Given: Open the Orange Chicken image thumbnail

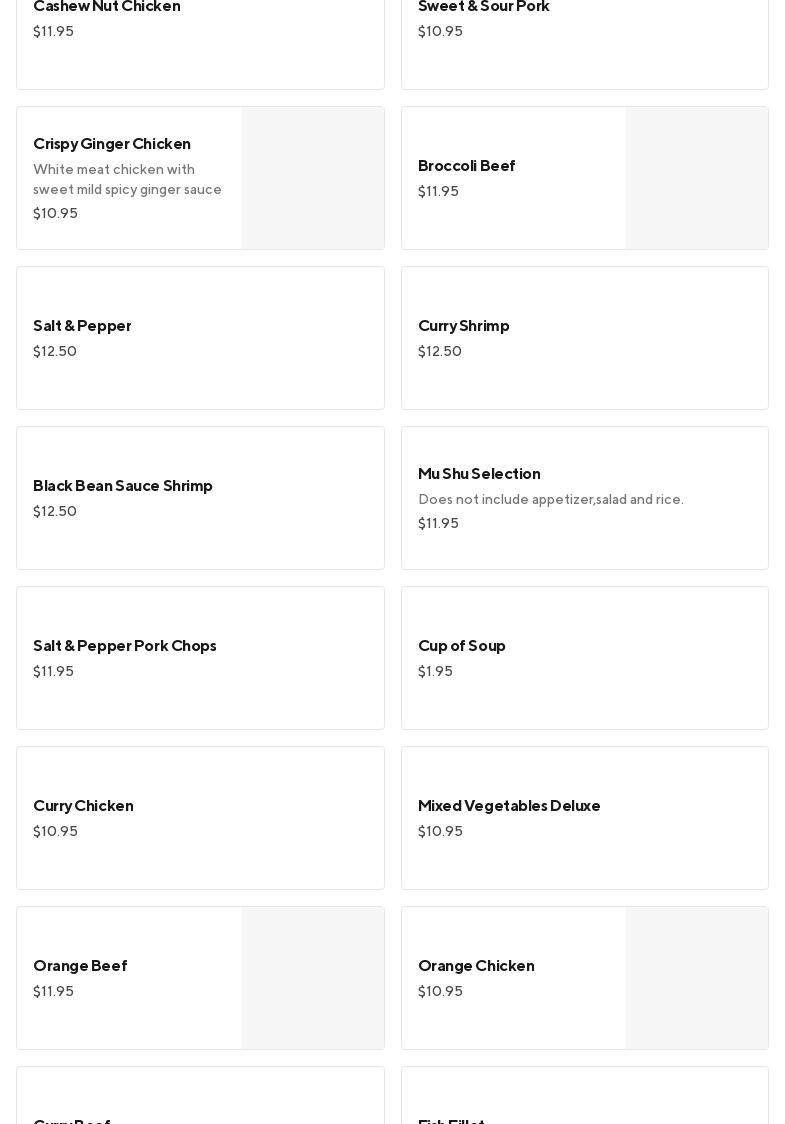Looking at the screenshot, I should (x=697, y=978).
